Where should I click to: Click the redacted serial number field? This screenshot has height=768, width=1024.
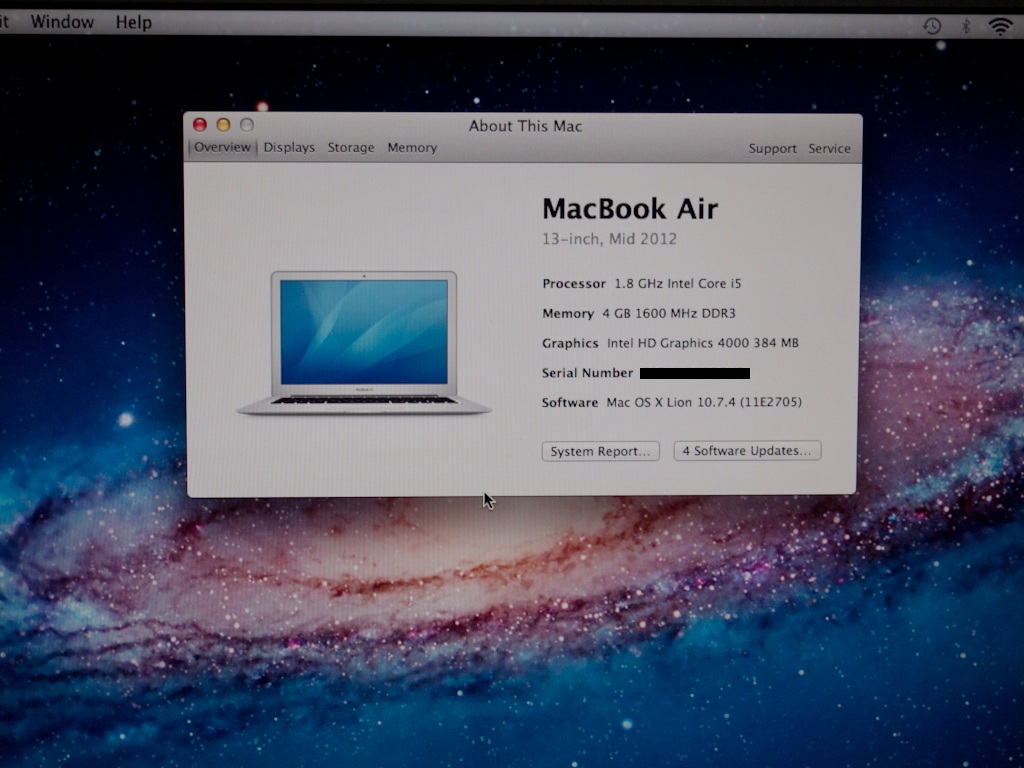(x=695, y=373)
